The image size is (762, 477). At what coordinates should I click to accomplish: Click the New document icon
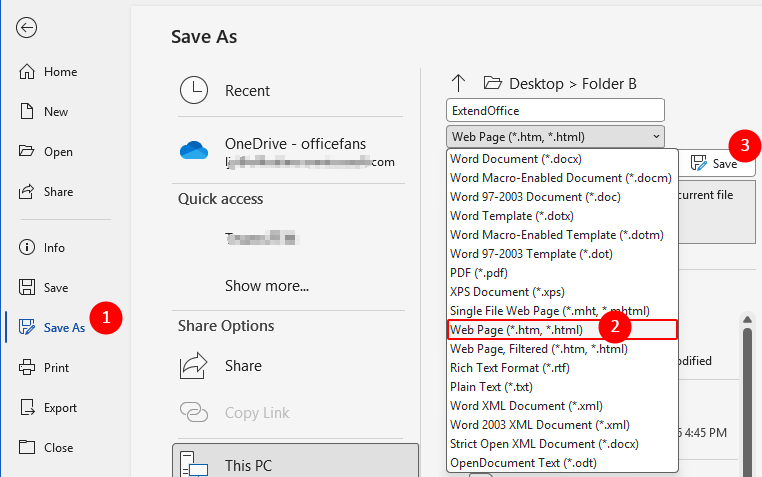[27, 111]
